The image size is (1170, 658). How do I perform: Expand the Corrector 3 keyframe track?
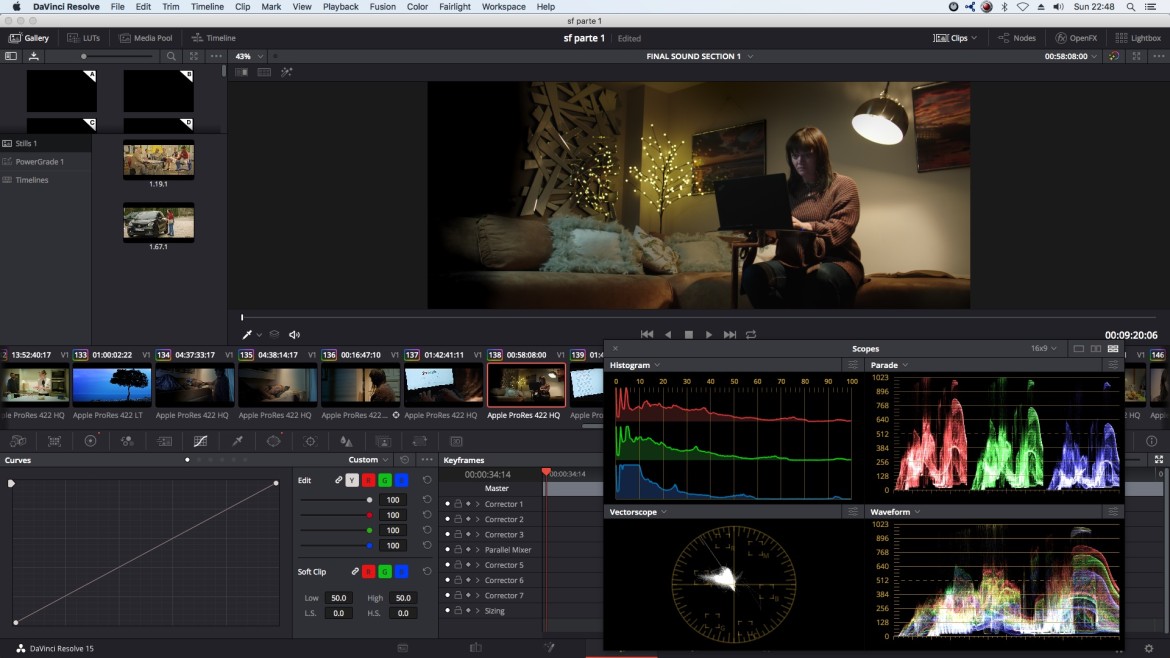coord(478,535)
